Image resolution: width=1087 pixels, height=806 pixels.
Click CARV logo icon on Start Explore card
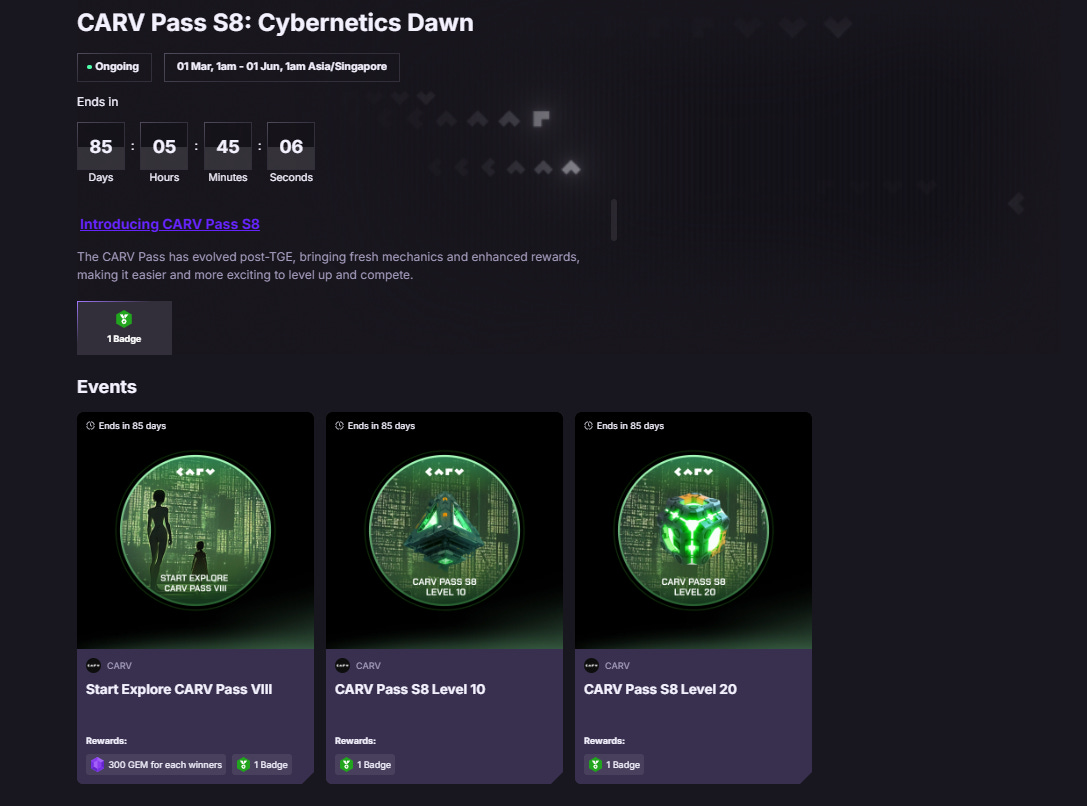[94, 665]
